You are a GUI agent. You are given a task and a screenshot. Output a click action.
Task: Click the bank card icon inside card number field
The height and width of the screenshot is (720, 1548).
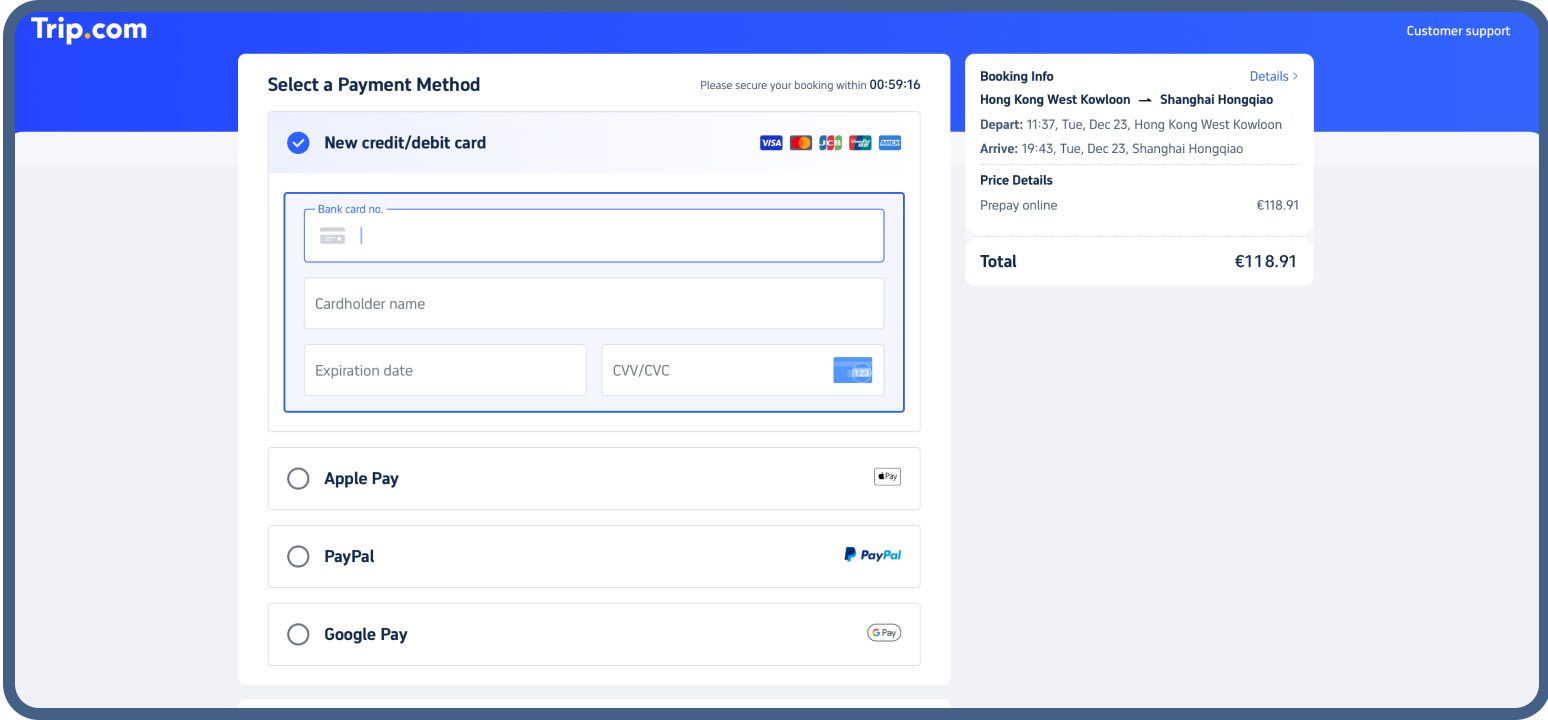332,236
